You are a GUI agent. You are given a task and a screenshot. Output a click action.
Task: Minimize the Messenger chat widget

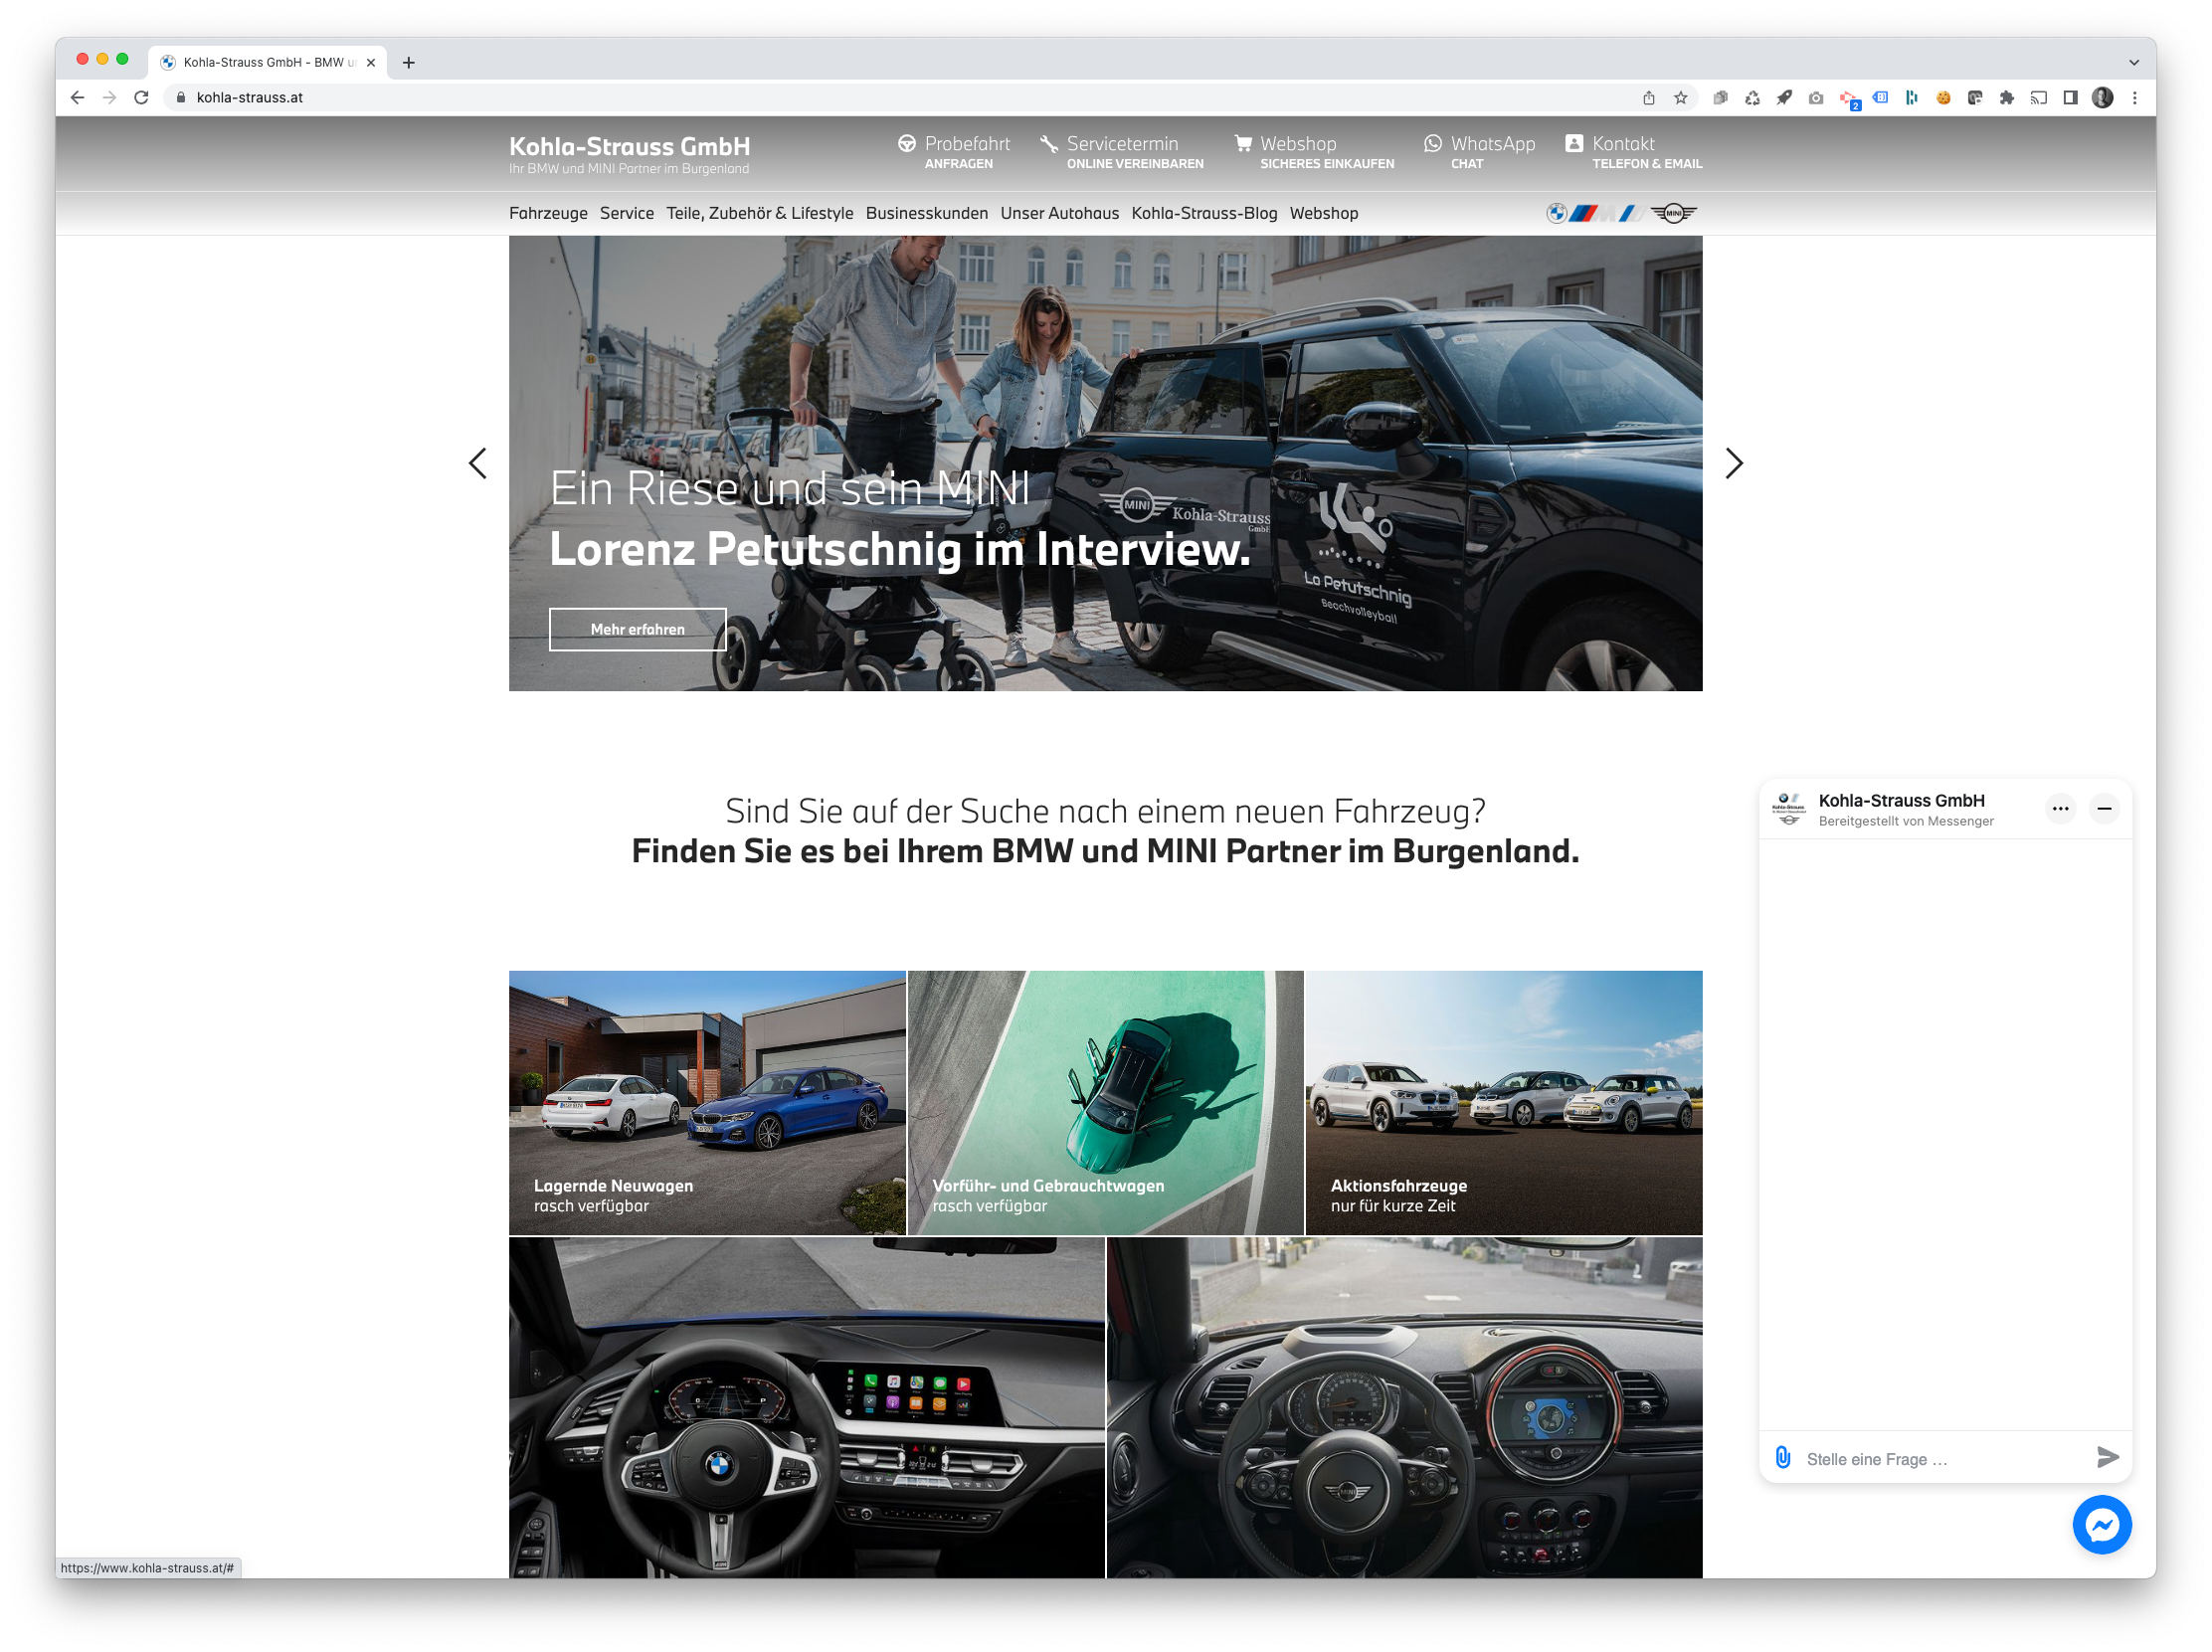coord(2104,809)
